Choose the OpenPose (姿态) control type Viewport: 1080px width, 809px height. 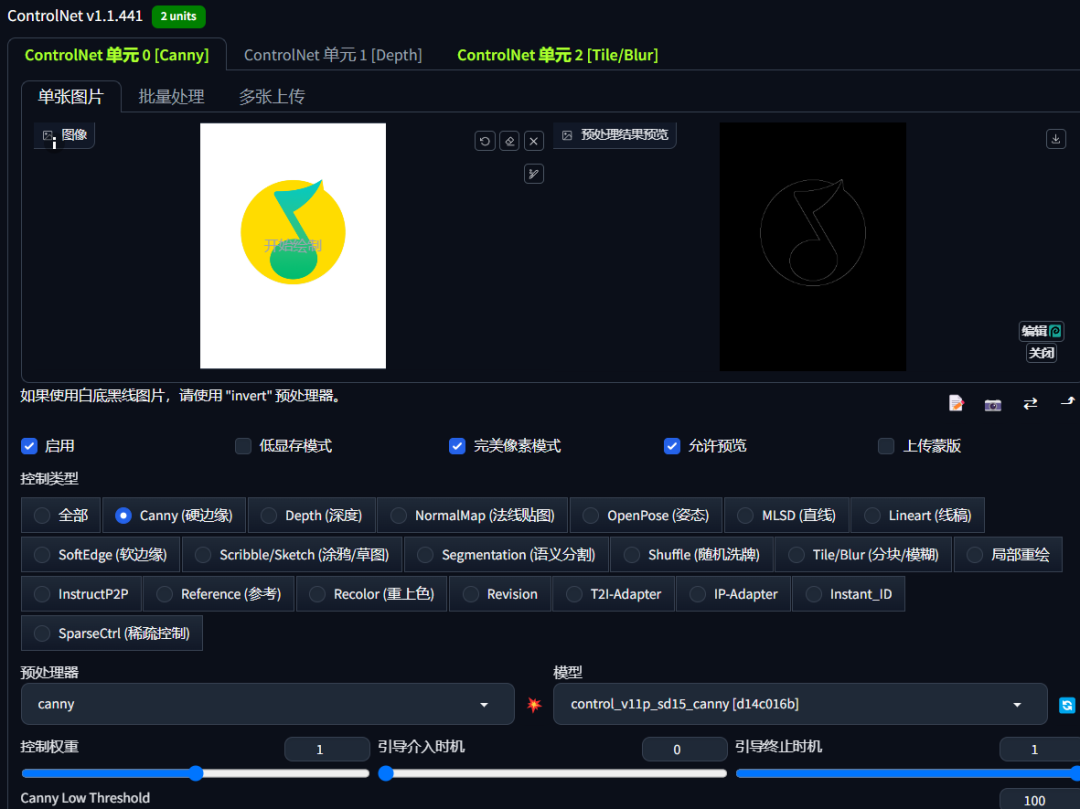coord(646,515)
